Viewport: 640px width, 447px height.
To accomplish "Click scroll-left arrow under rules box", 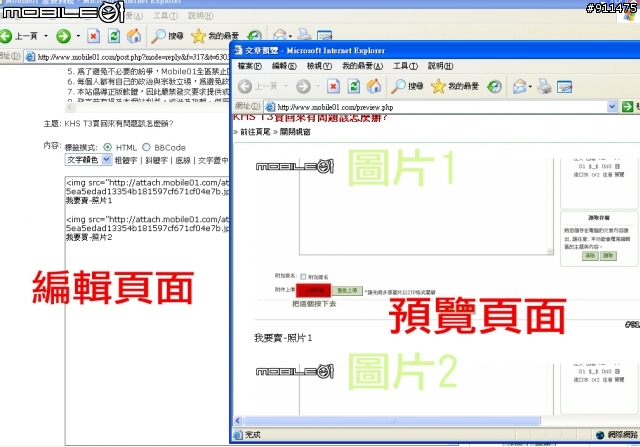I will click(70, 107).
